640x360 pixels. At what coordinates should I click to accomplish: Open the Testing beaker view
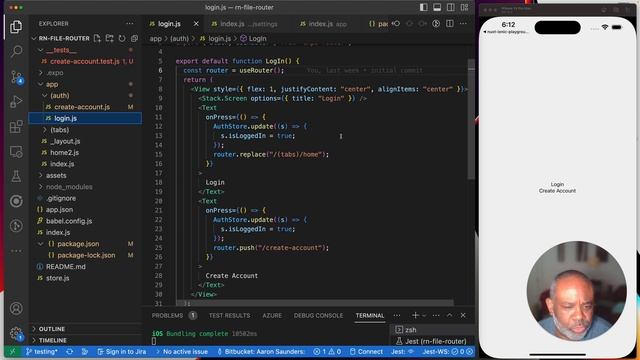pyautogui.click(x=16, y=176)
